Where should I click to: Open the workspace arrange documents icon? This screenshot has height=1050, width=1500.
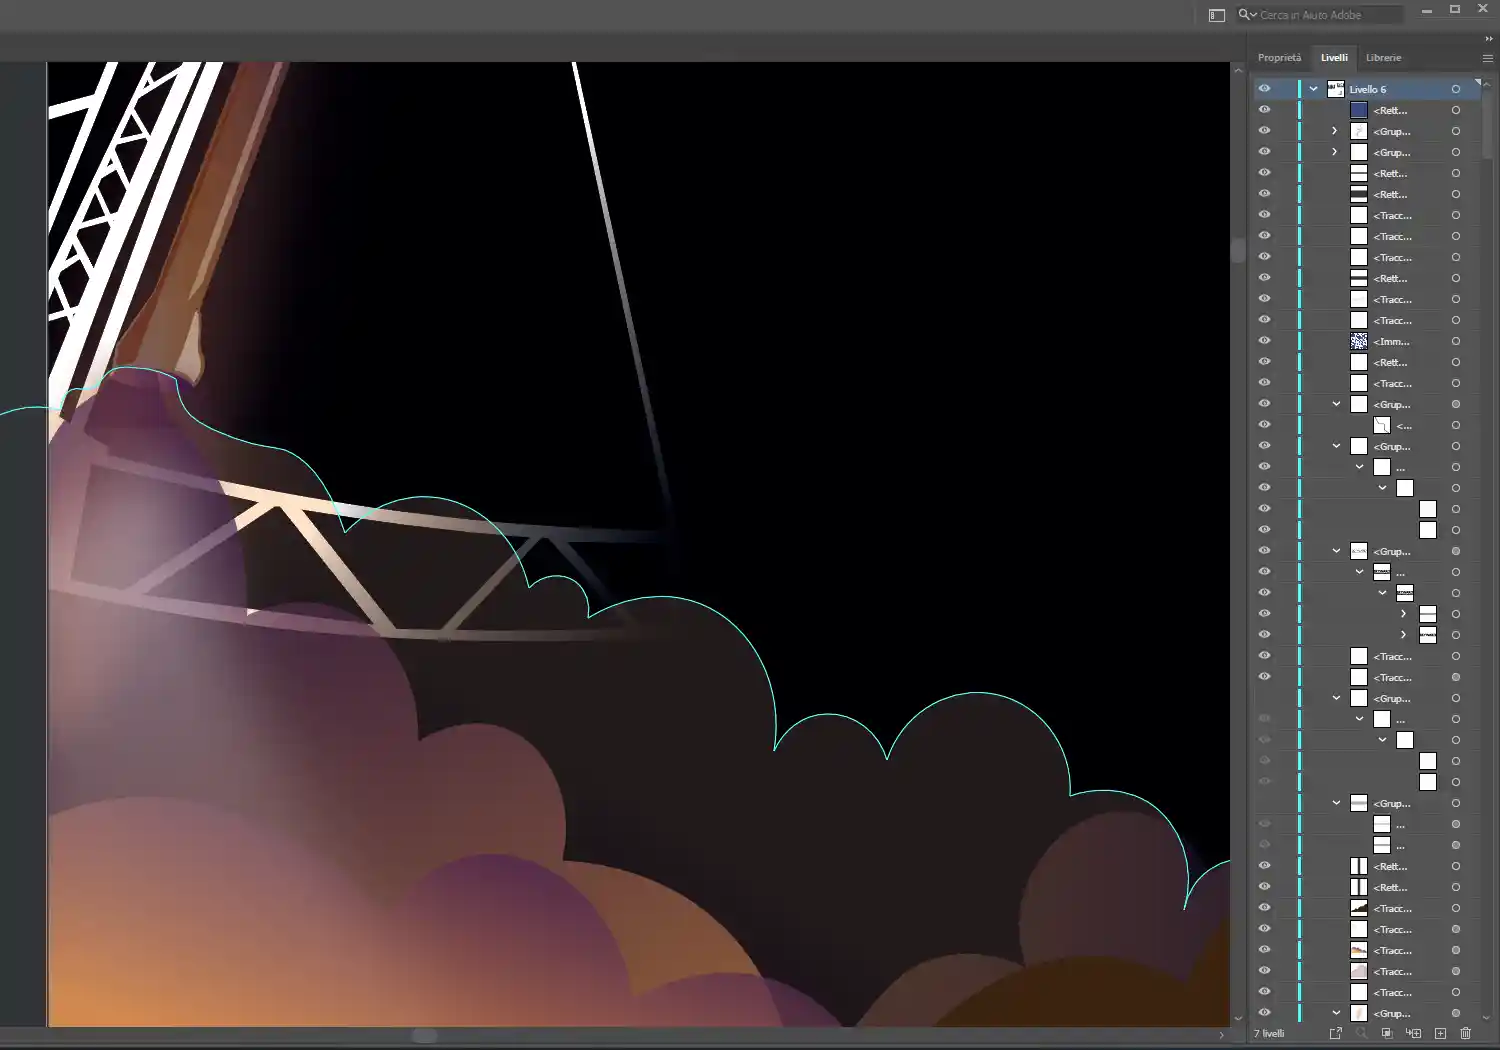(1217, 15)
